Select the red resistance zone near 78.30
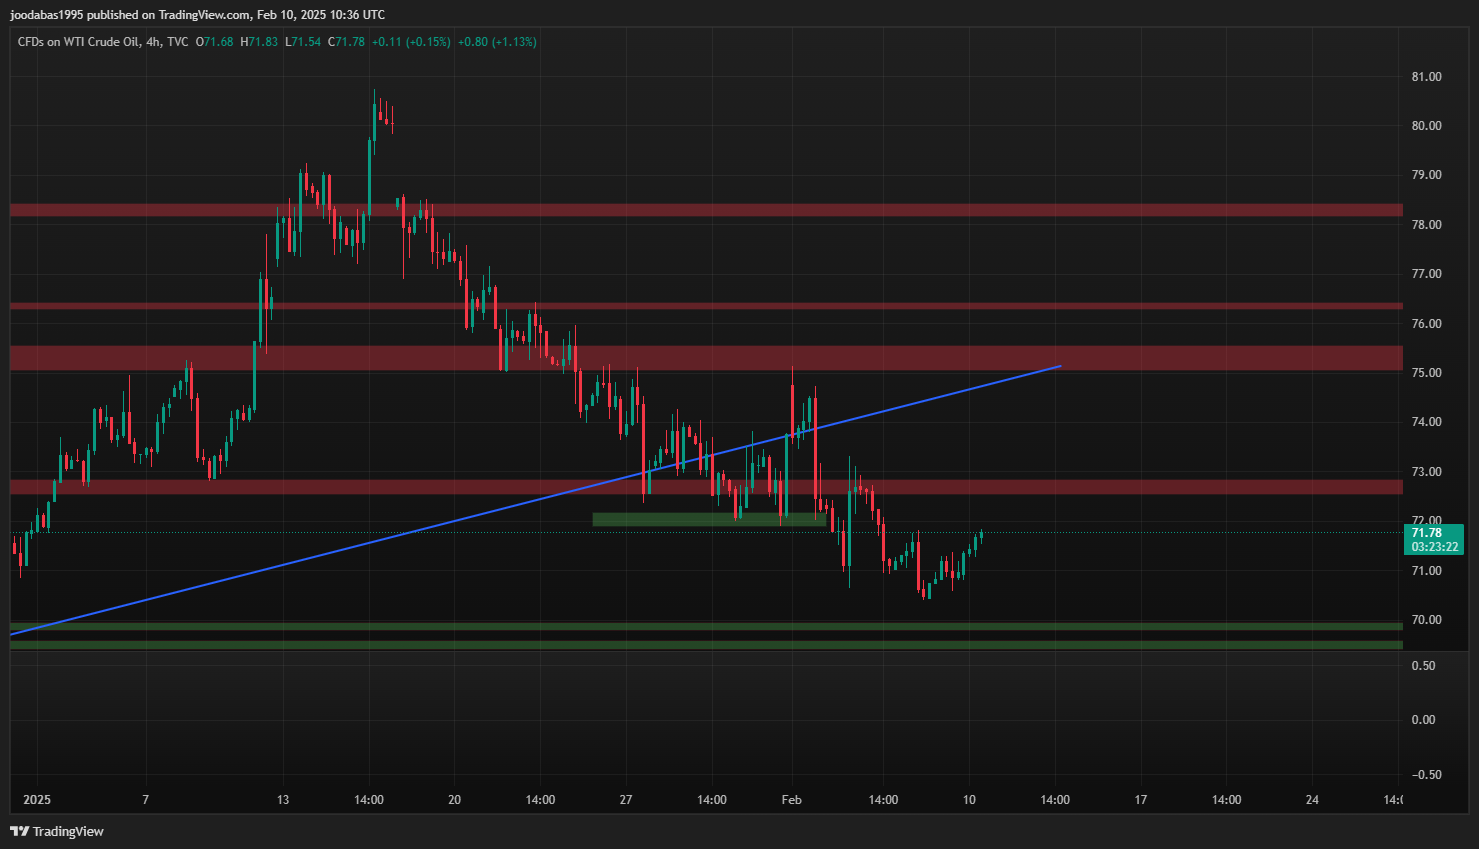Image resolution: width=1479 pixels, height=849 pixels. pos(706,210)
